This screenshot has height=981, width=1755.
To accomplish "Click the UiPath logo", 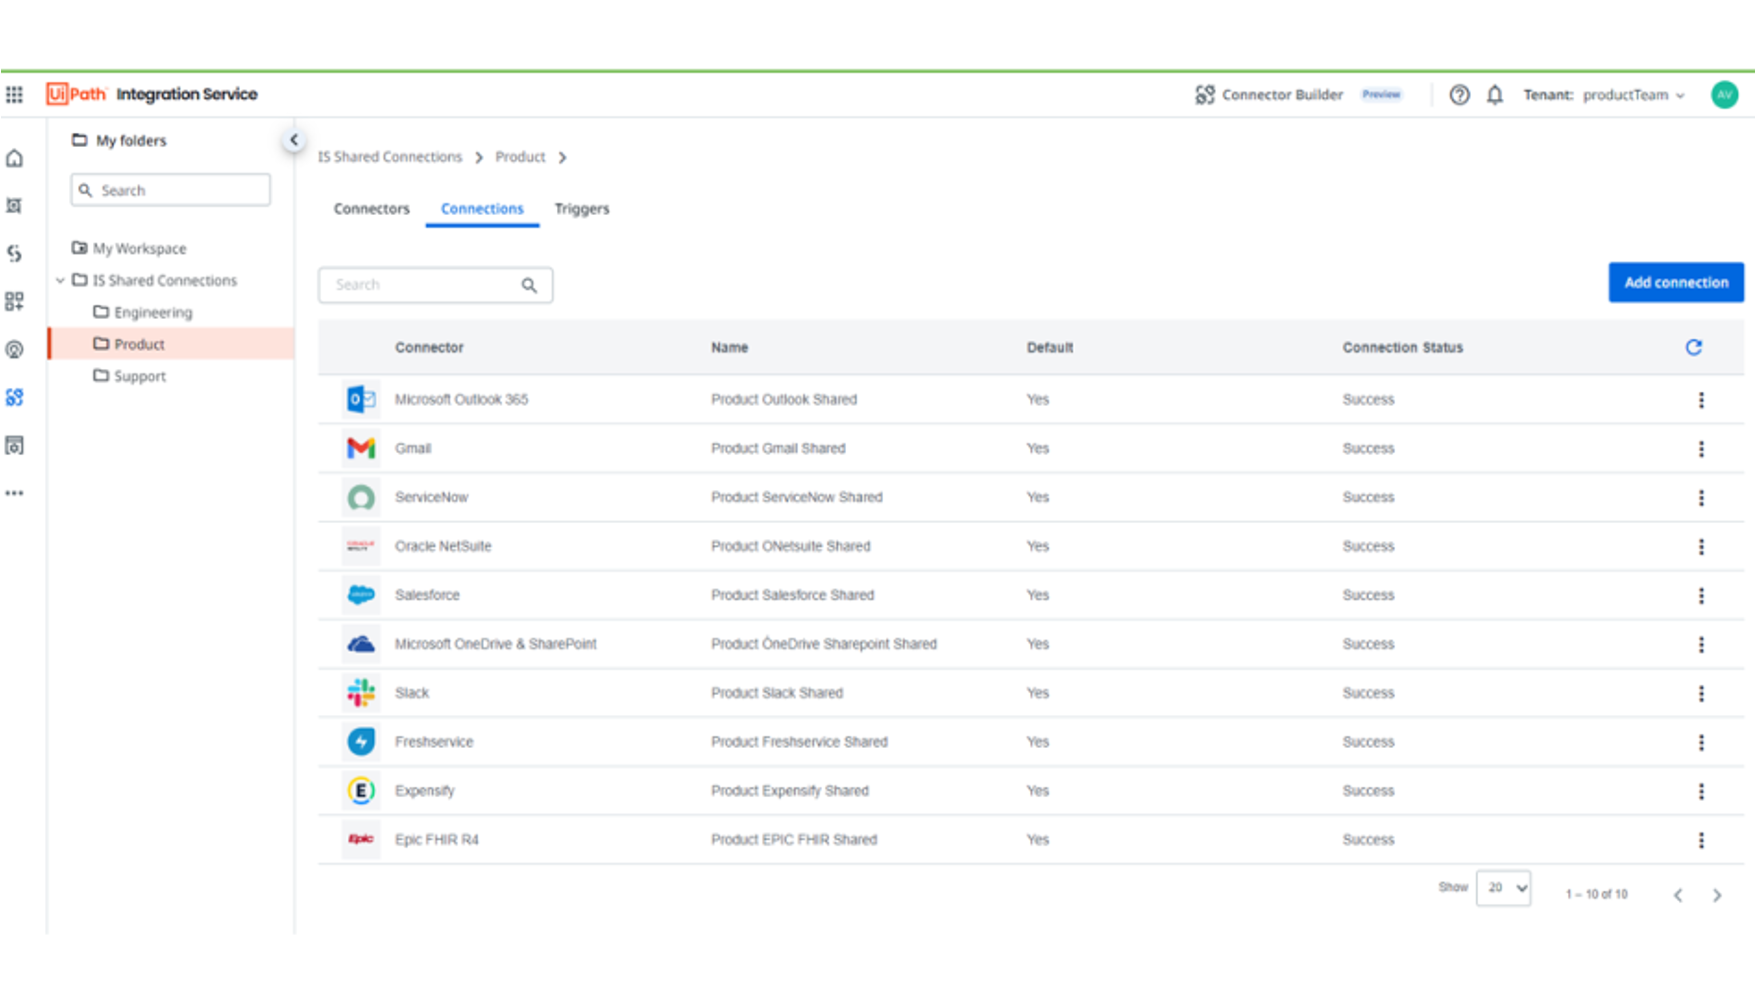I will pos(76,94).
